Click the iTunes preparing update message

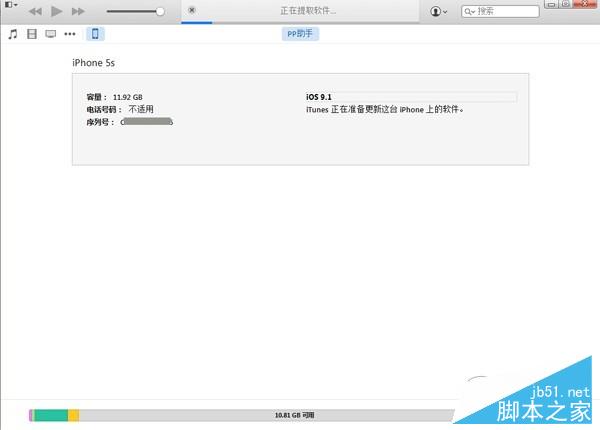tap(385, 109)
